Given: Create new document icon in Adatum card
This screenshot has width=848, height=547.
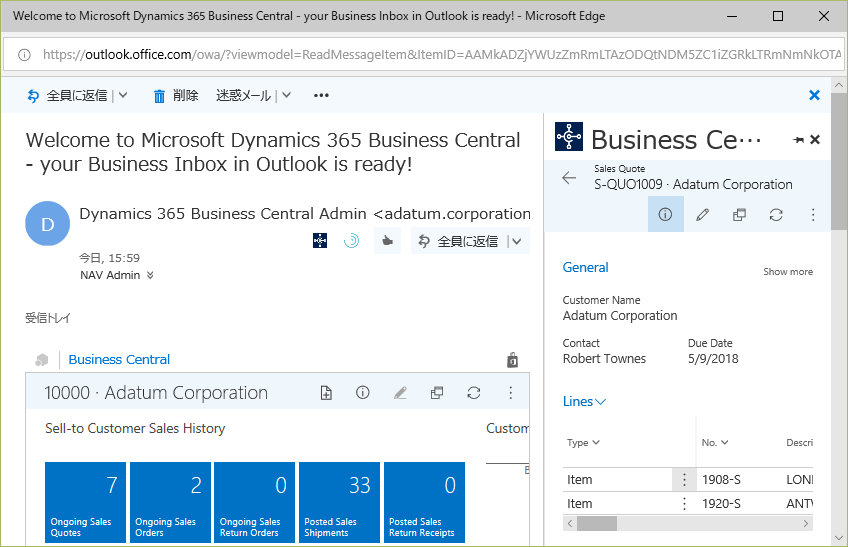Looking at the screenshot, I should (x=326, y=393).
